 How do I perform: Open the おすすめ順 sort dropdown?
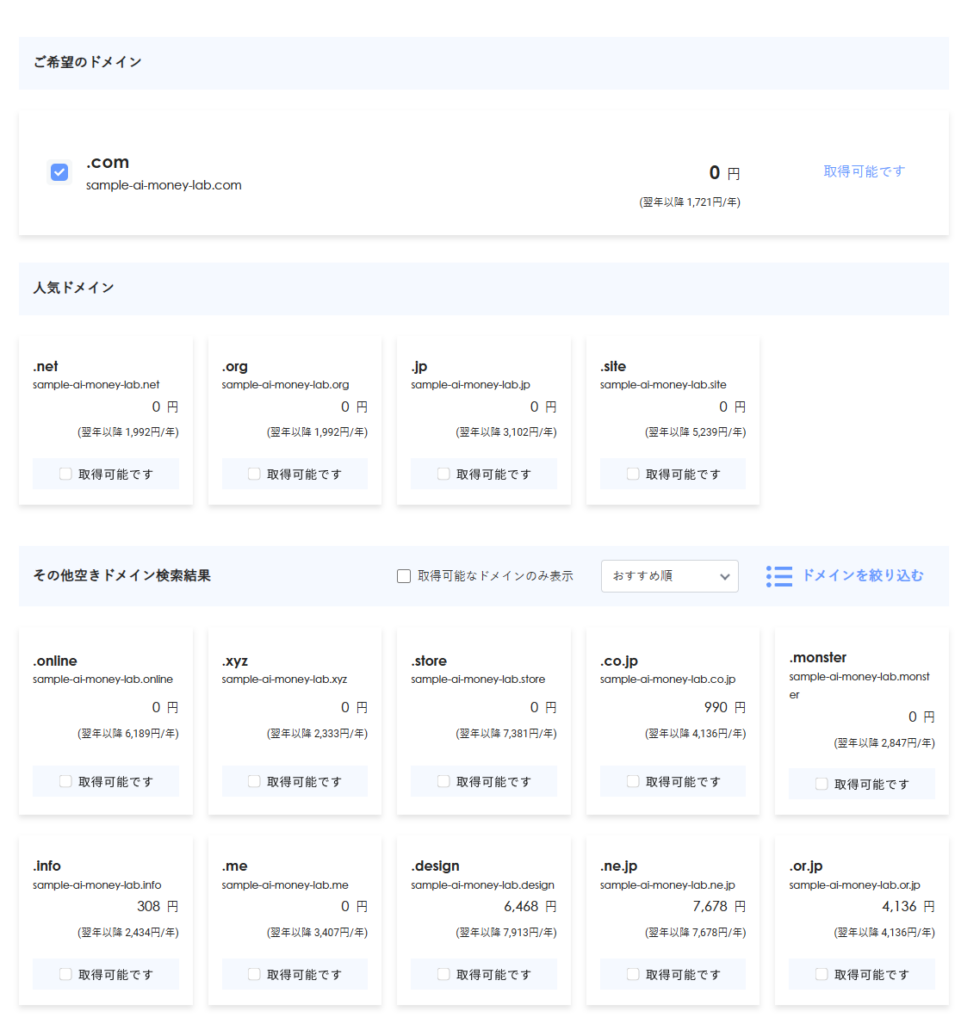tap(669, 576)
